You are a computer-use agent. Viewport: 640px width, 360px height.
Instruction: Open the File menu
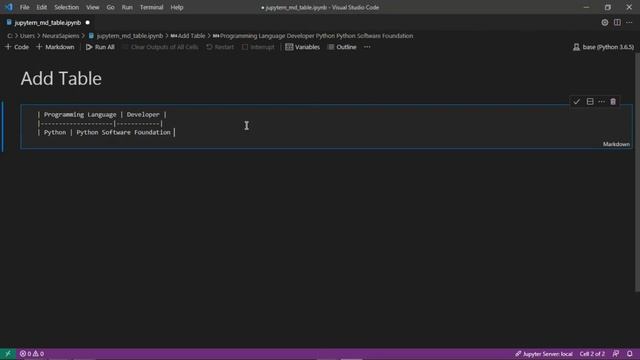pos(24,7)
